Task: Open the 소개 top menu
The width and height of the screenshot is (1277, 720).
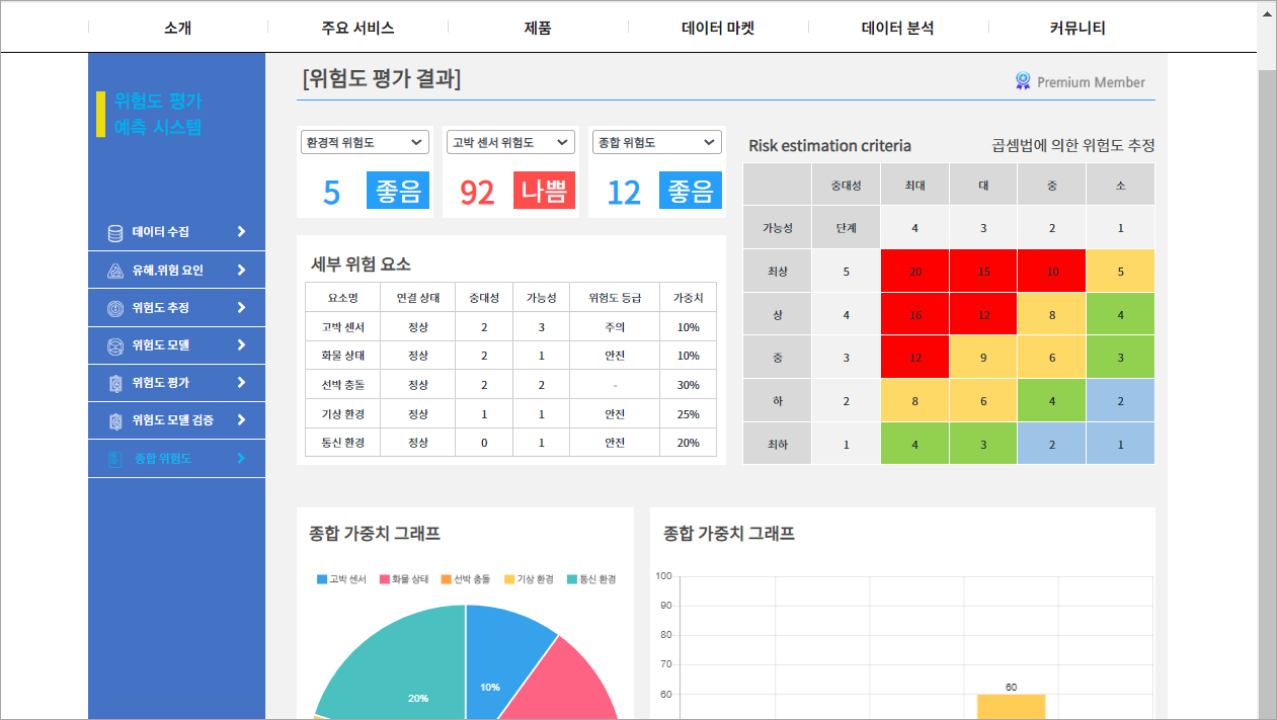Action: 178,28
